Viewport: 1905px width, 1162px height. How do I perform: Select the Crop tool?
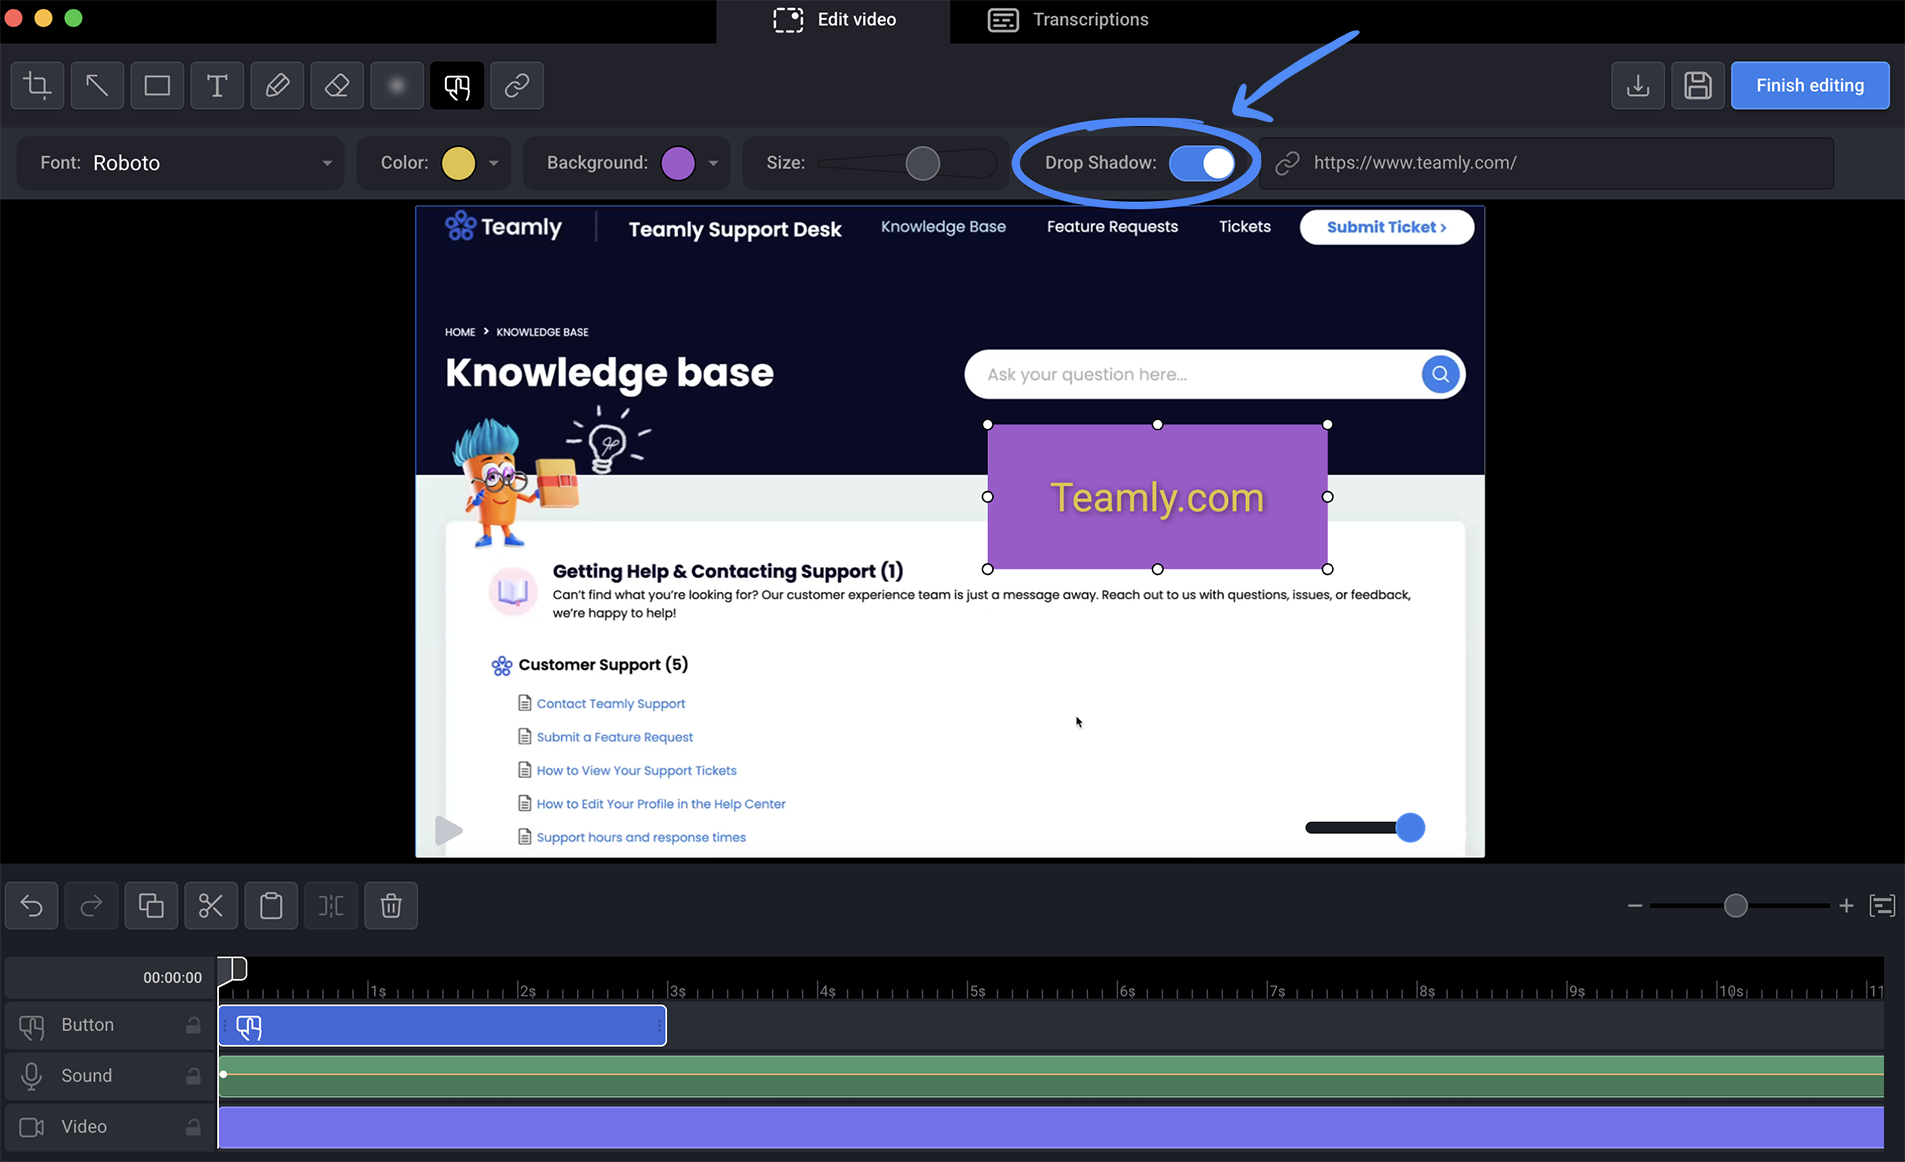tap(38, 85)
